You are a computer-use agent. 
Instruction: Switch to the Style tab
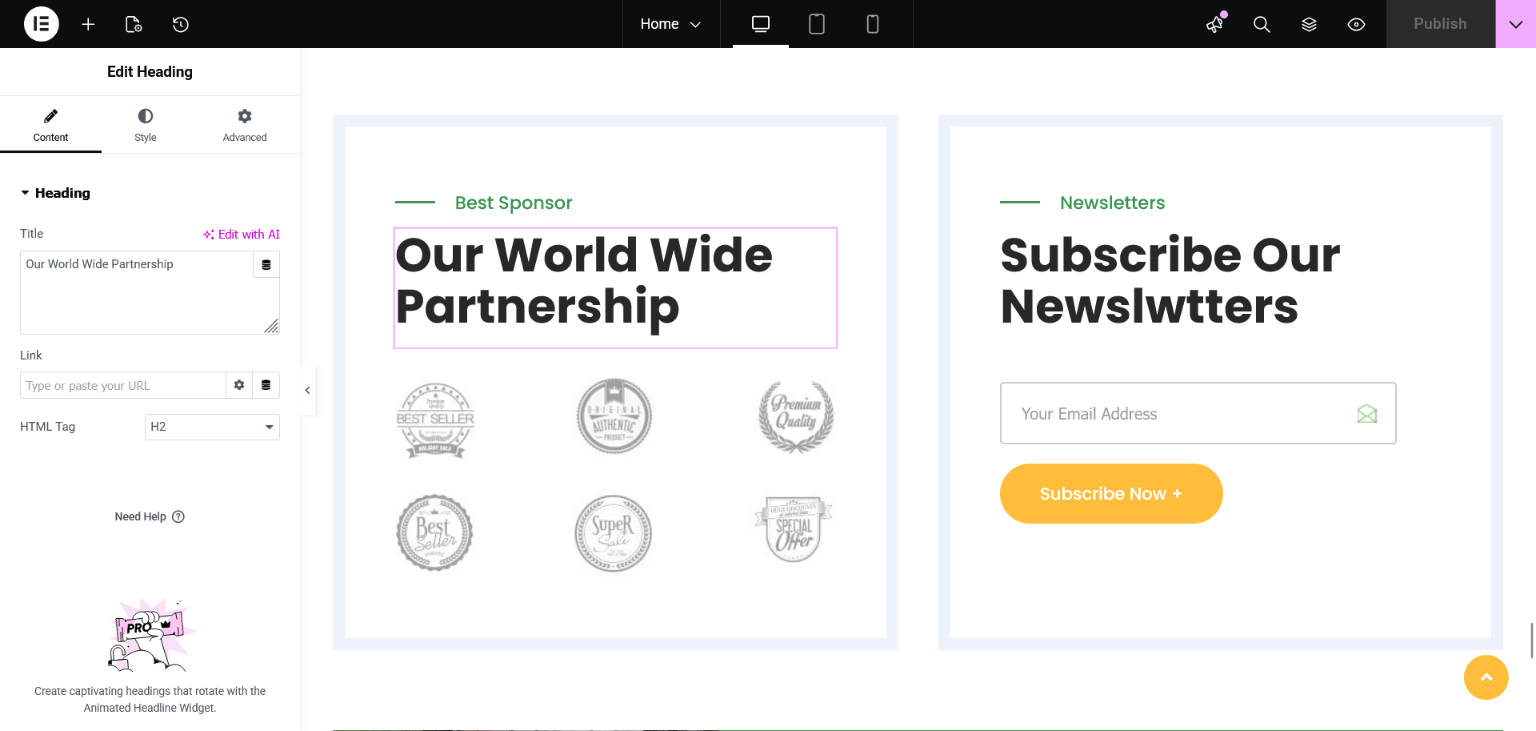pyautogui.click(x=145, y=126)
